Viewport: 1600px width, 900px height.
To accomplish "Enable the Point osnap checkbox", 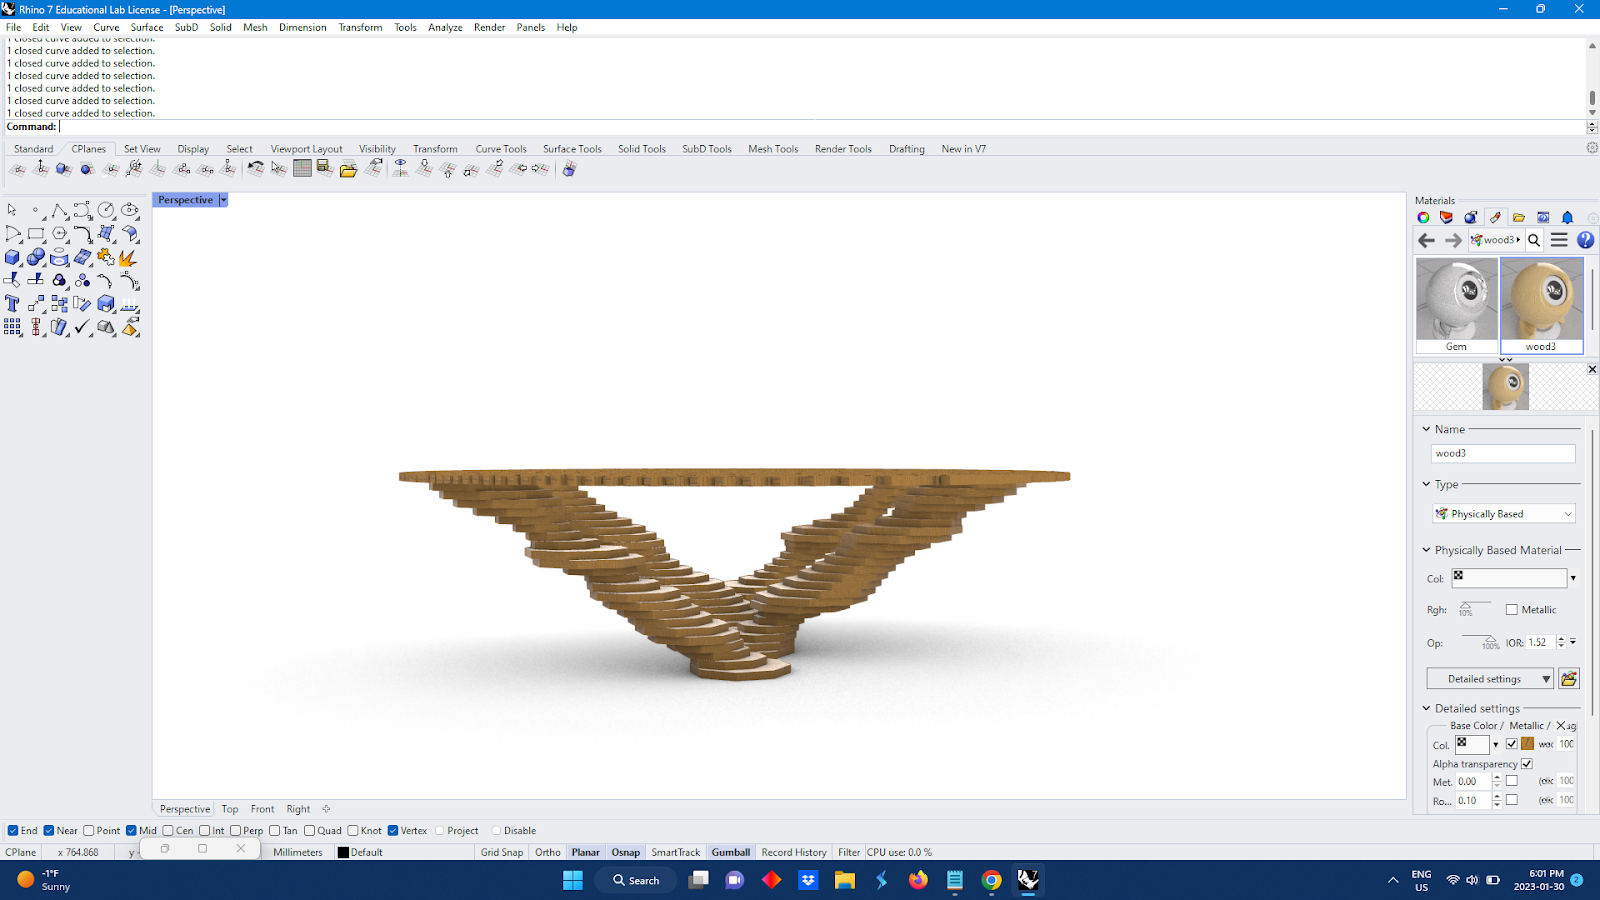I will click(x=89, y=830).
